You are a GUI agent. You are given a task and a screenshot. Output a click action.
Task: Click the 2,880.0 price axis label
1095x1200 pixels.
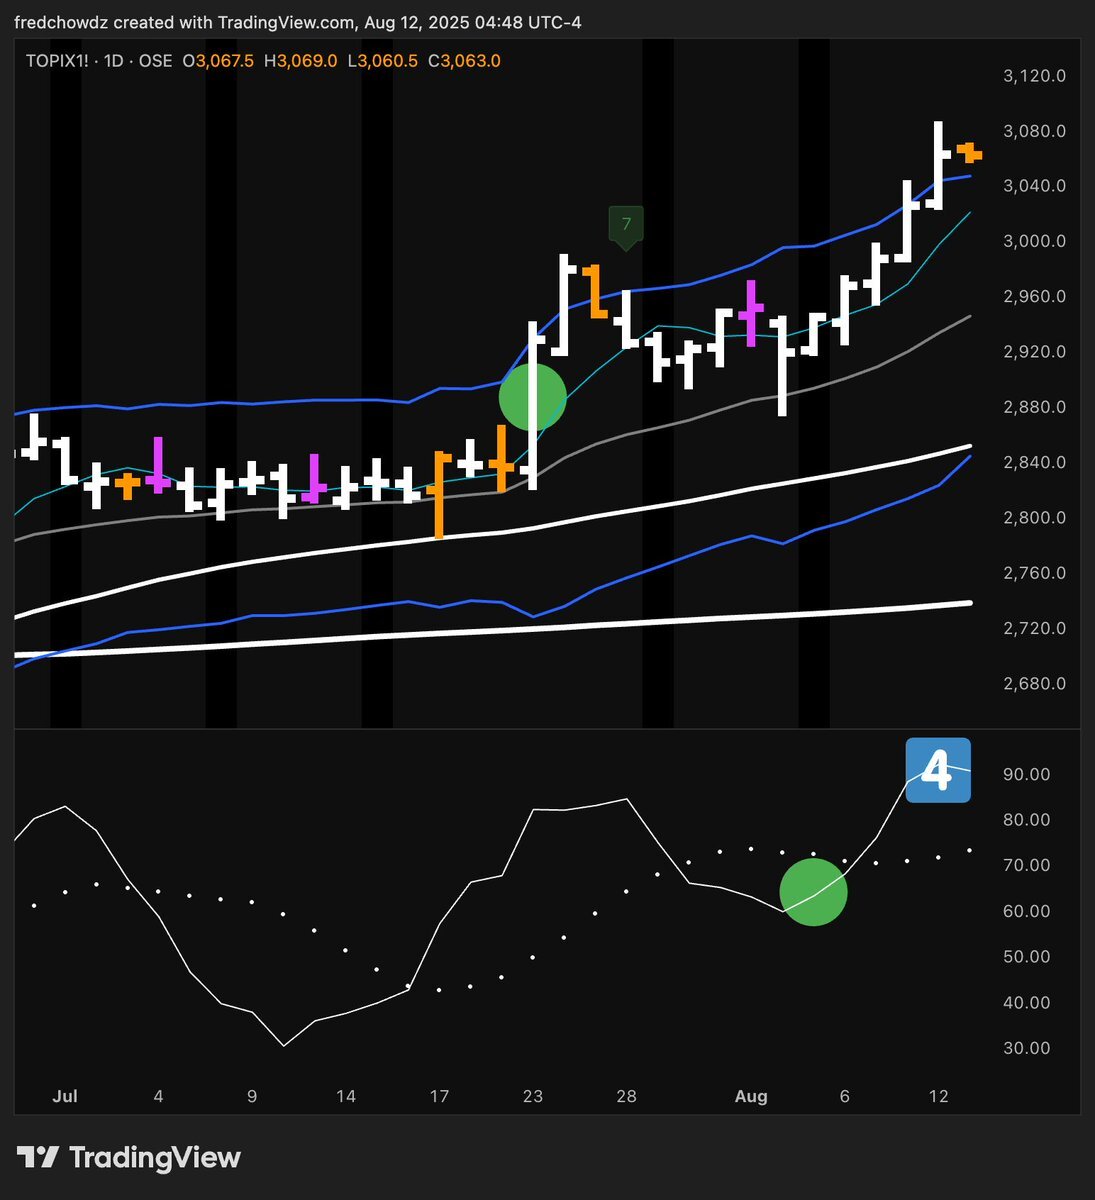[1034, 407]
